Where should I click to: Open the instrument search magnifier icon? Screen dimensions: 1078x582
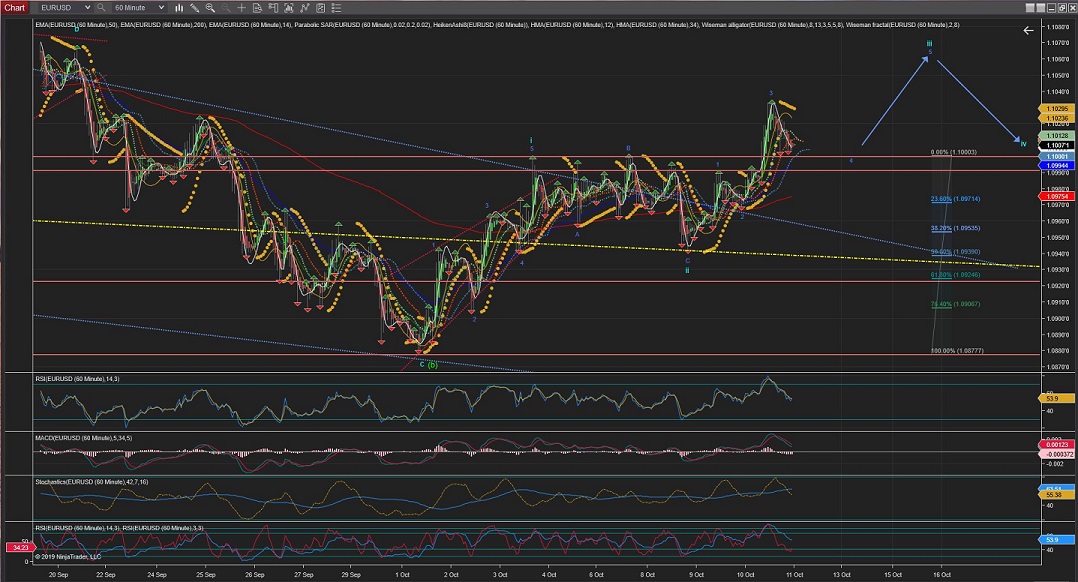(101, 7)
